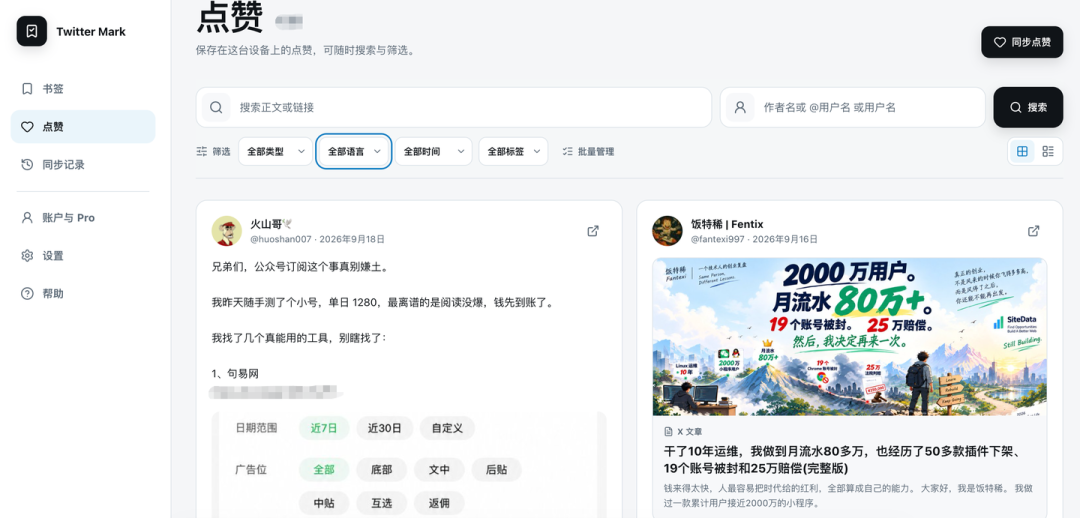1080x518 pixels.
Task: Click the 2000万用户 article cover image
Action: [x=849, y=337]
